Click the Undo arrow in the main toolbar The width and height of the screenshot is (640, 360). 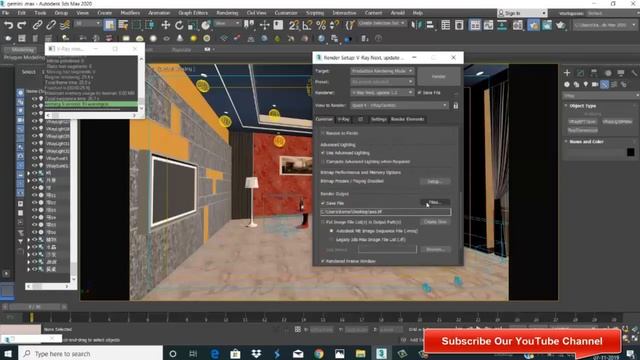pyautogui.click(x=8, y=25)
